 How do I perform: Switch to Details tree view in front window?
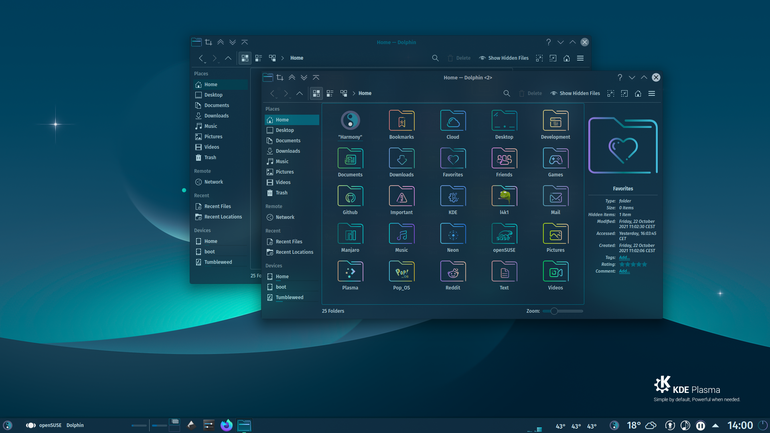(344, 93)
